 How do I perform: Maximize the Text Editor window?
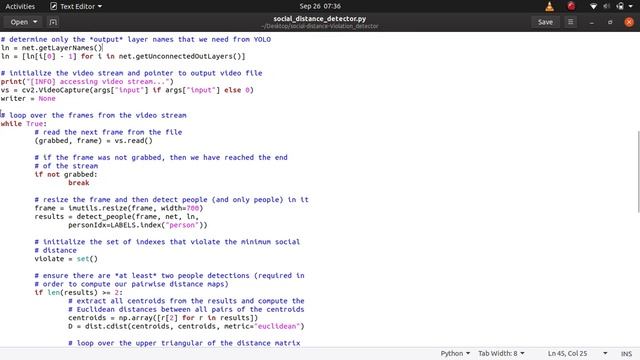click(x=610, y=22)
